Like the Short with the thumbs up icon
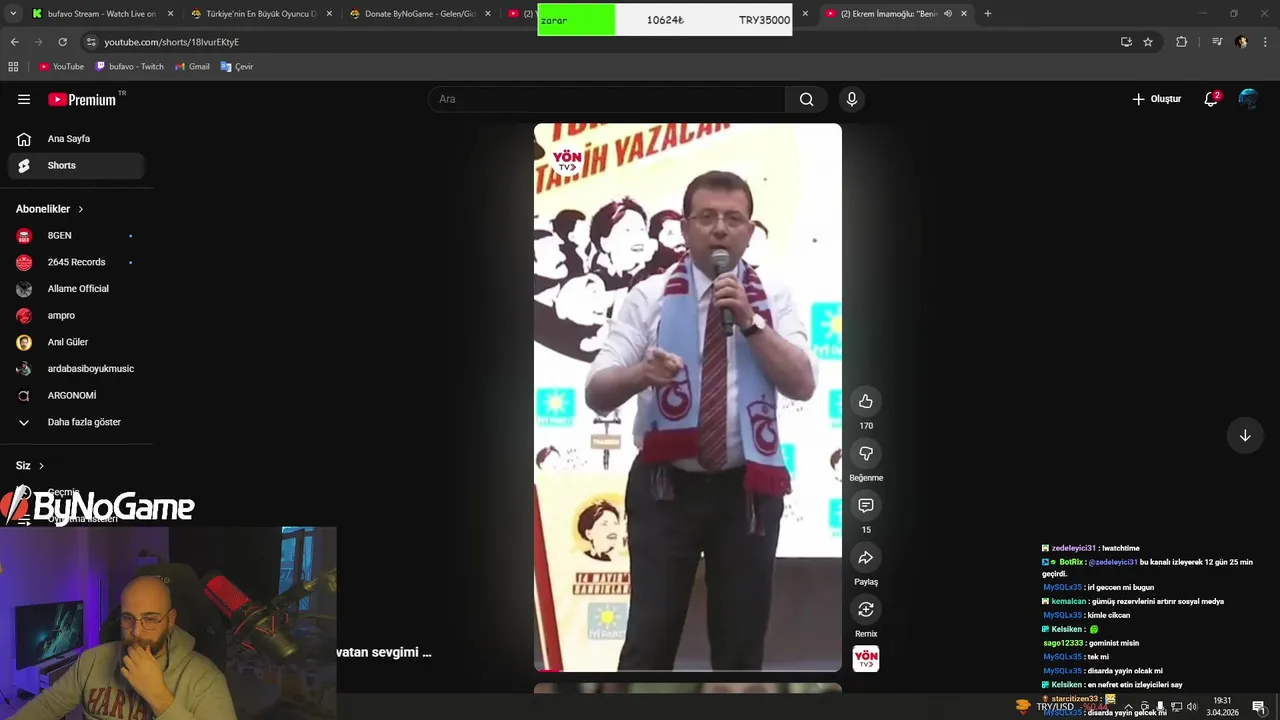 [x=866, y=401]
